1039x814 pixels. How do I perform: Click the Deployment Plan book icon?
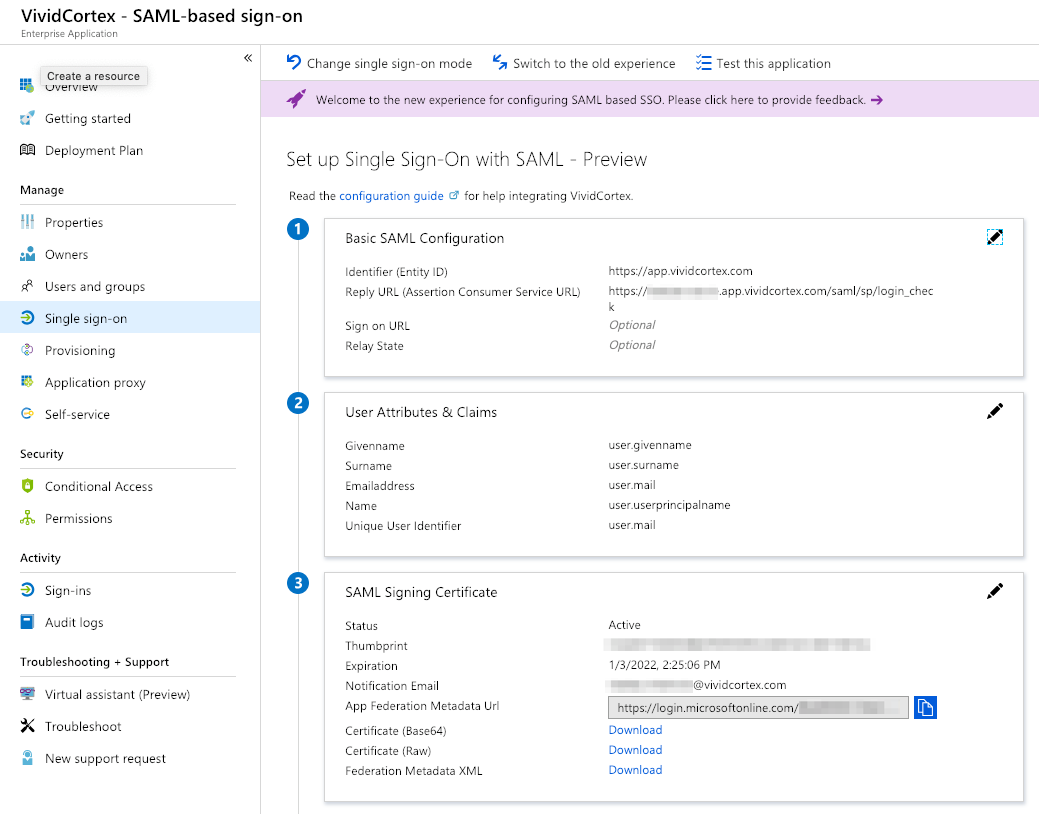pyautogui.click(x=27, y=150)
